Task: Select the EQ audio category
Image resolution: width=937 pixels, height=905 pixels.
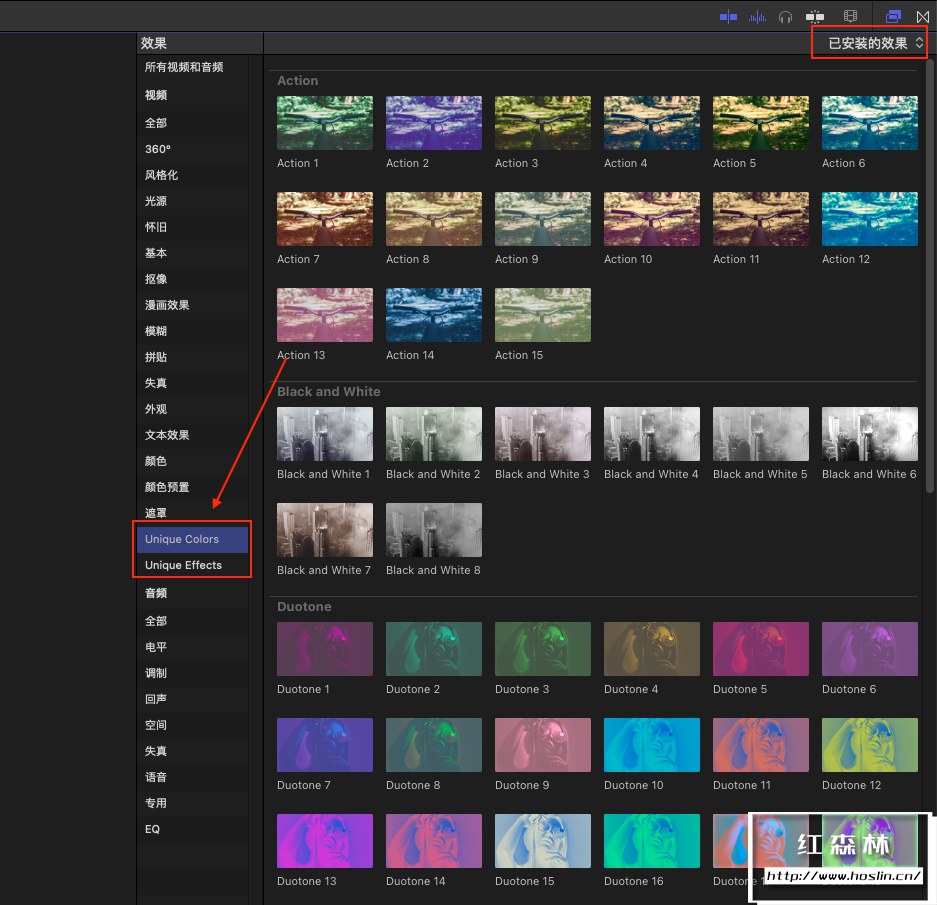Action: (192, 830)
